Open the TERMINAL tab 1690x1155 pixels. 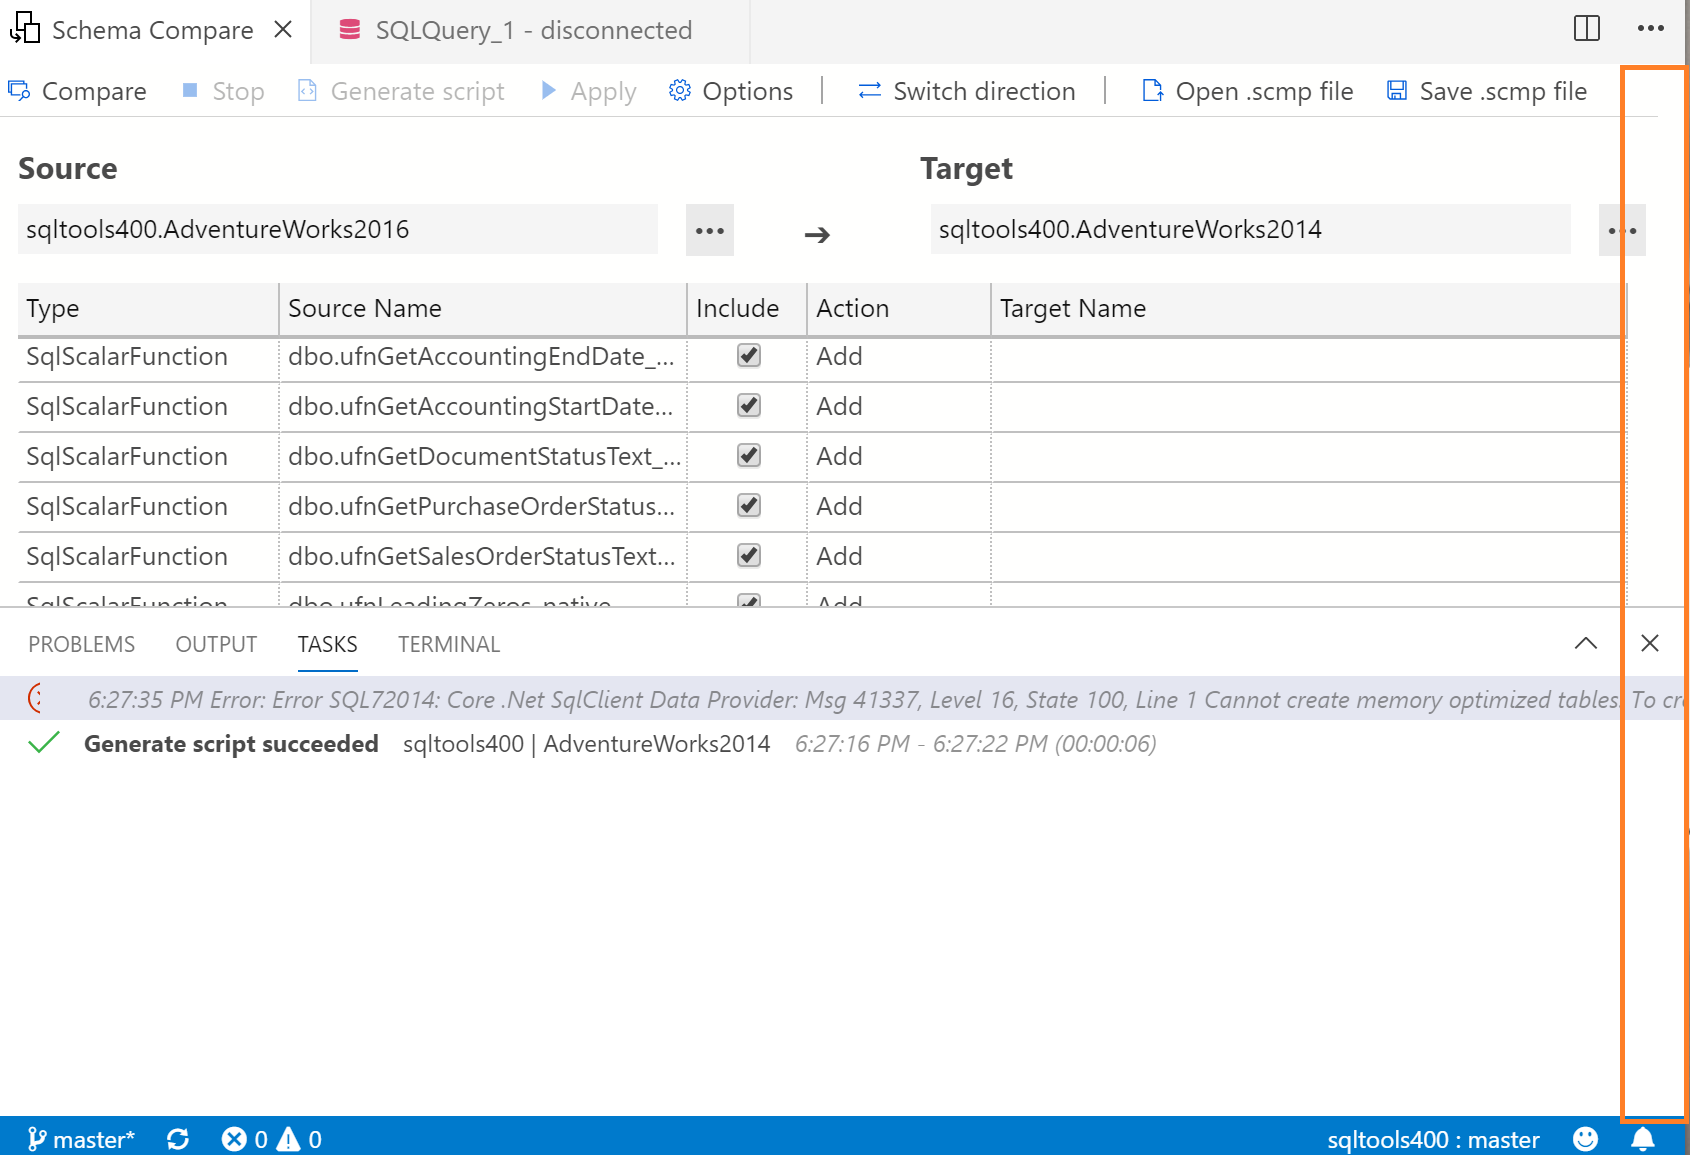pyautogui.click(x=448, y=644)
